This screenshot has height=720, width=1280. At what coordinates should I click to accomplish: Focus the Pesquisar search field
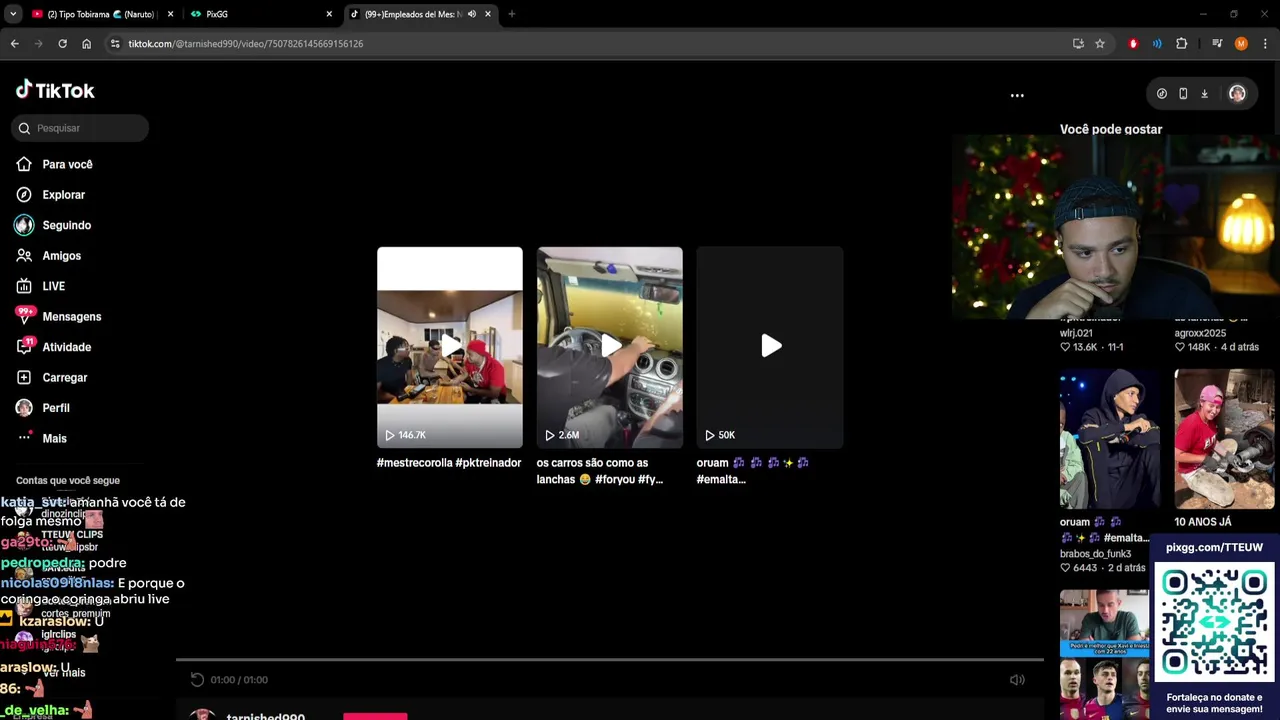click(82, 128)
